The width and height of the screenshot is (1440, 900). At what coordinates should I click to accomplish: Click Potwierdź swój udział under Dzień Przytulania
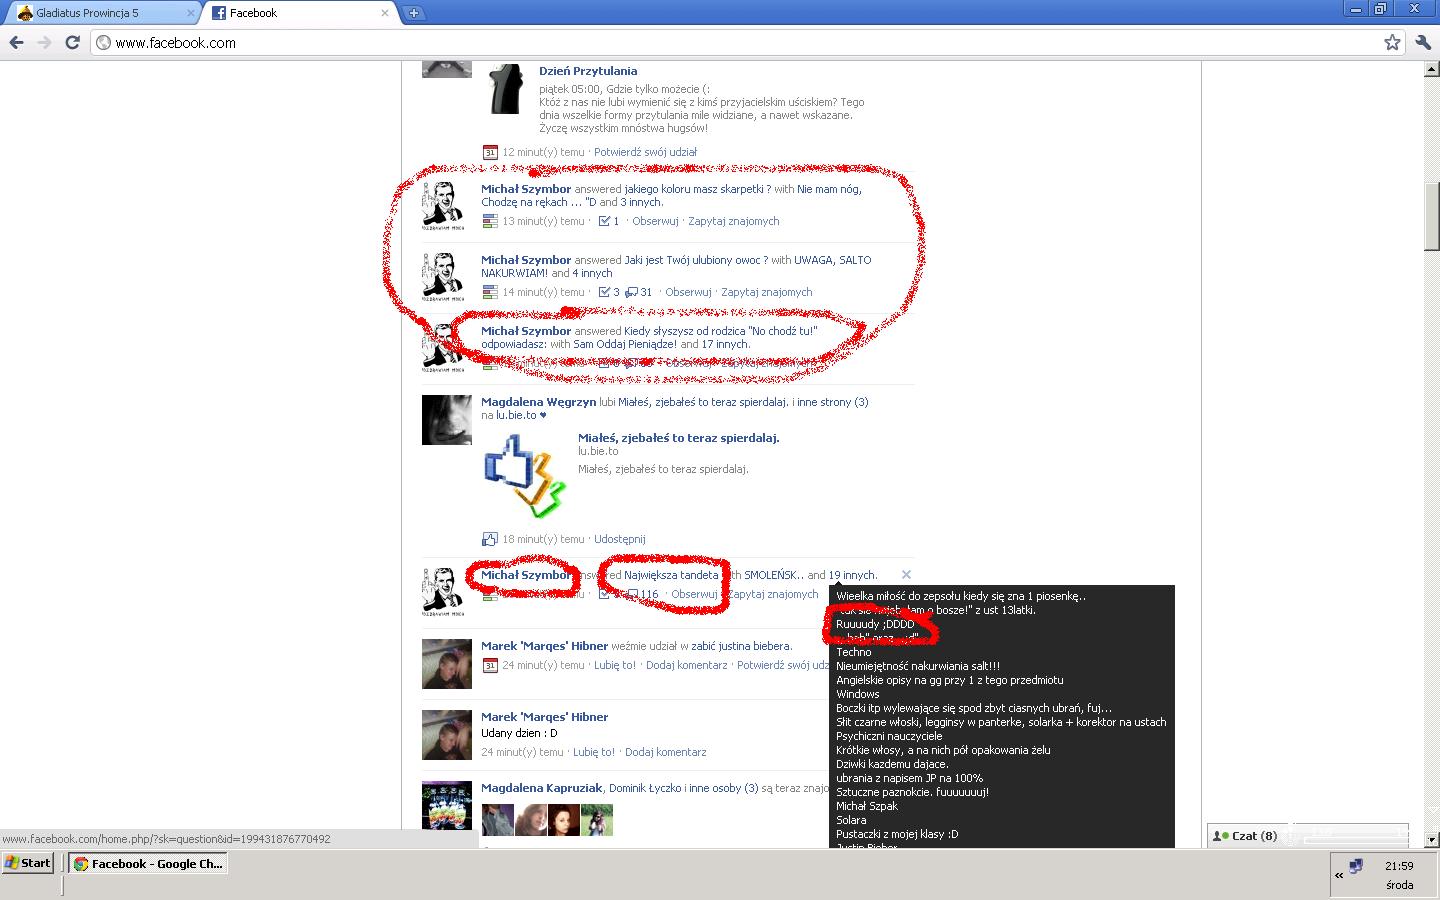(645, 152)
